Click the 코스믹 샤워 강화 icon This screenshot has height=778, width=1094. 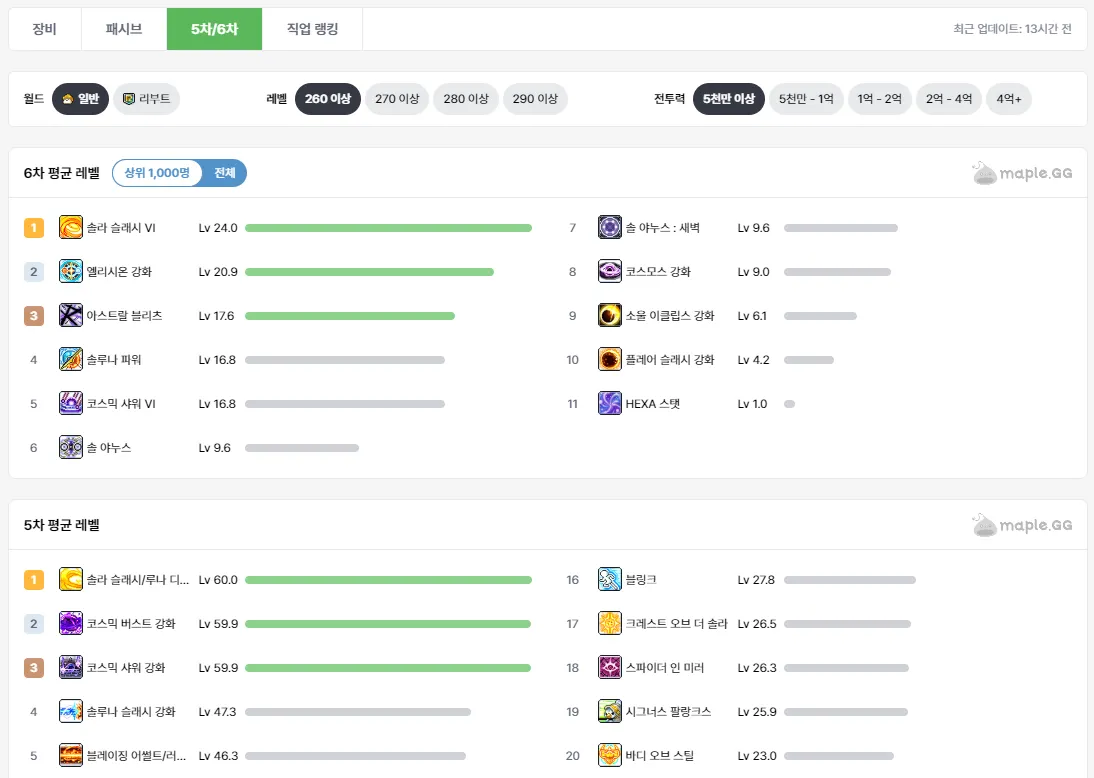[70, 667]
